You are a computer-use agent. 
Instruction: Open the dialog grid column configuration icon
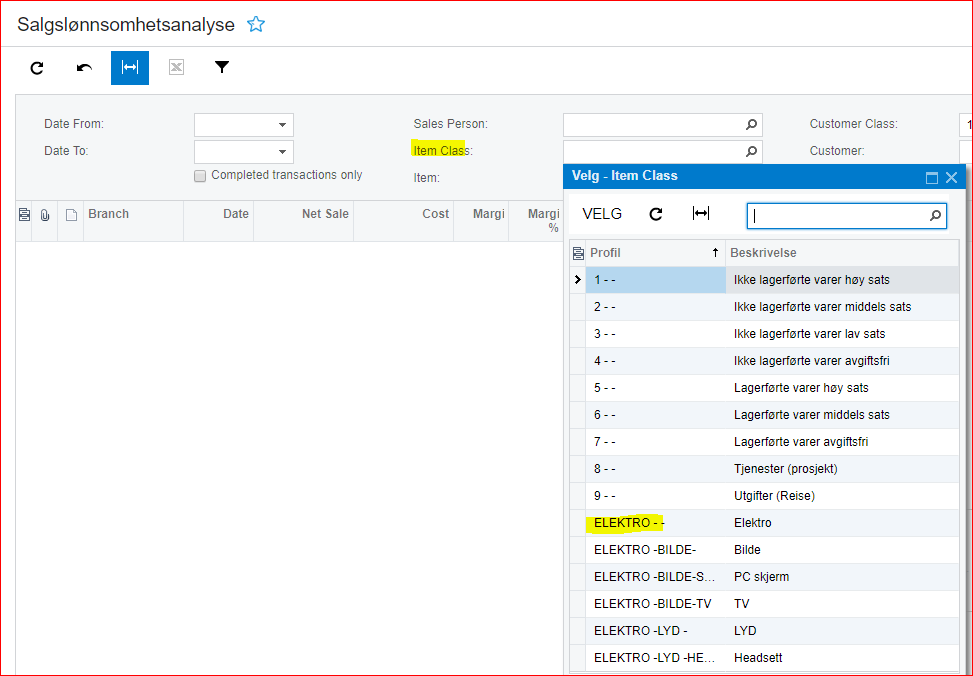pos(578,253)
